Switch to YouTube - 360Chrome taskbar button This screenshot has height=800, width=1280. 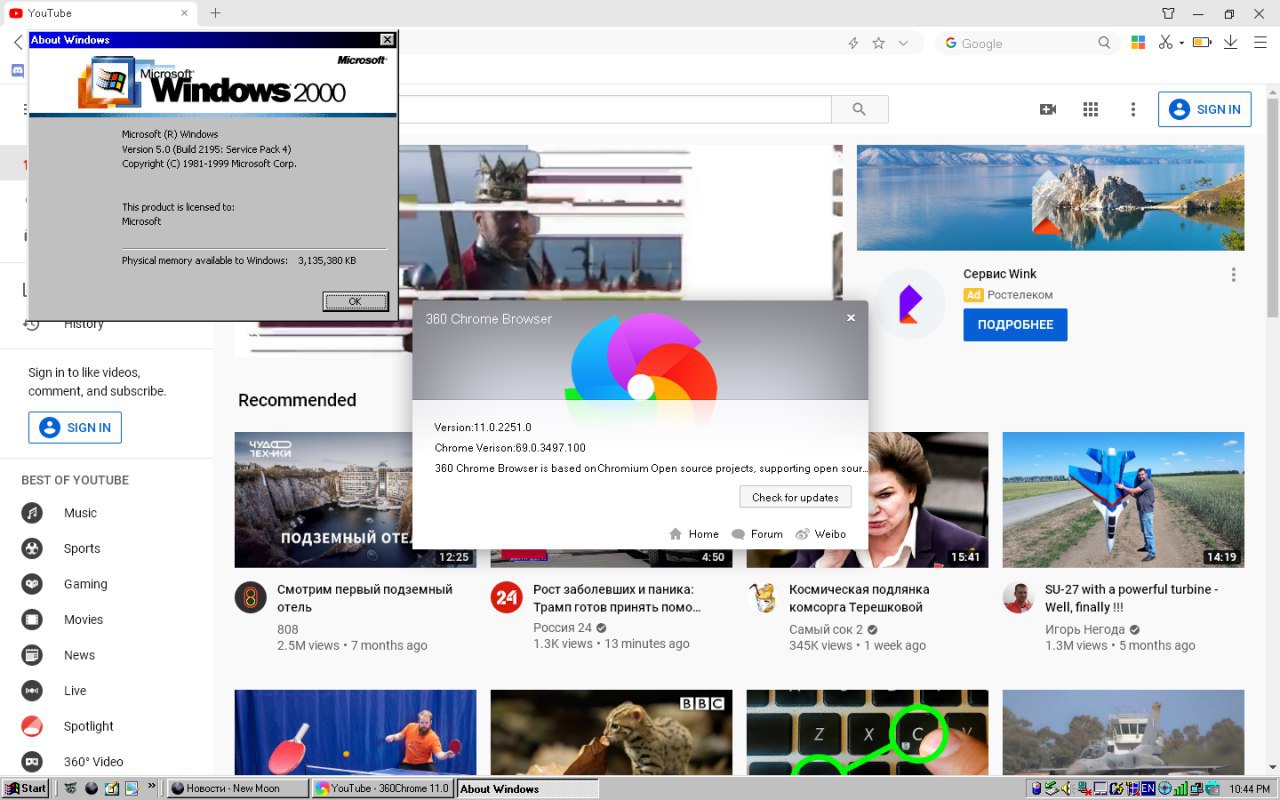382,788
